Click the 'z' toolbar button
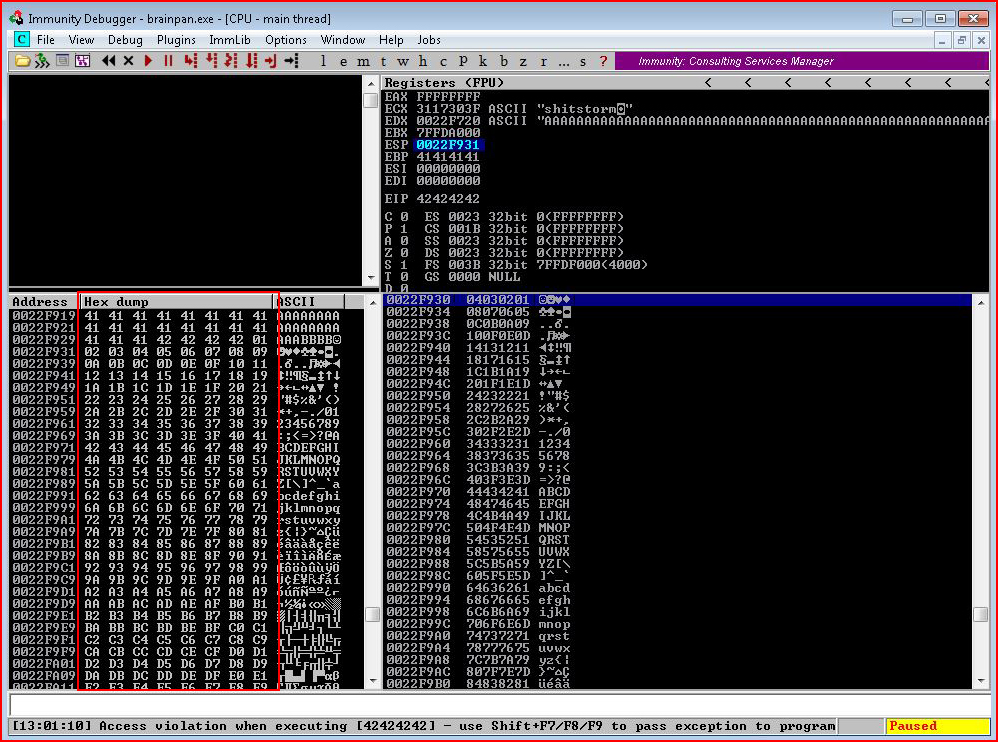Screen dimensions: 998x742 pos(523,61)
